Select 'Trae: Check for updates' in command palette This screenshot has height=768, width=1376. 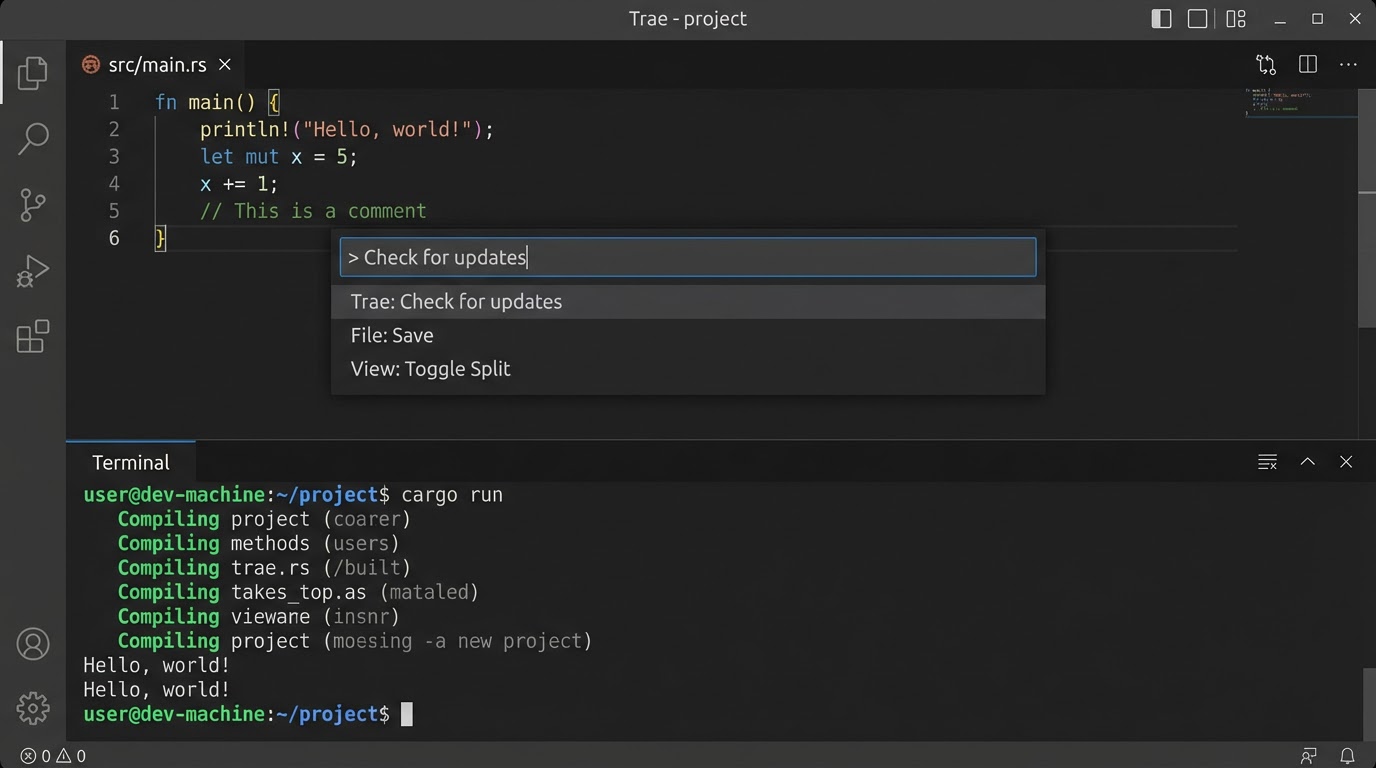click(x=456, y=301)
